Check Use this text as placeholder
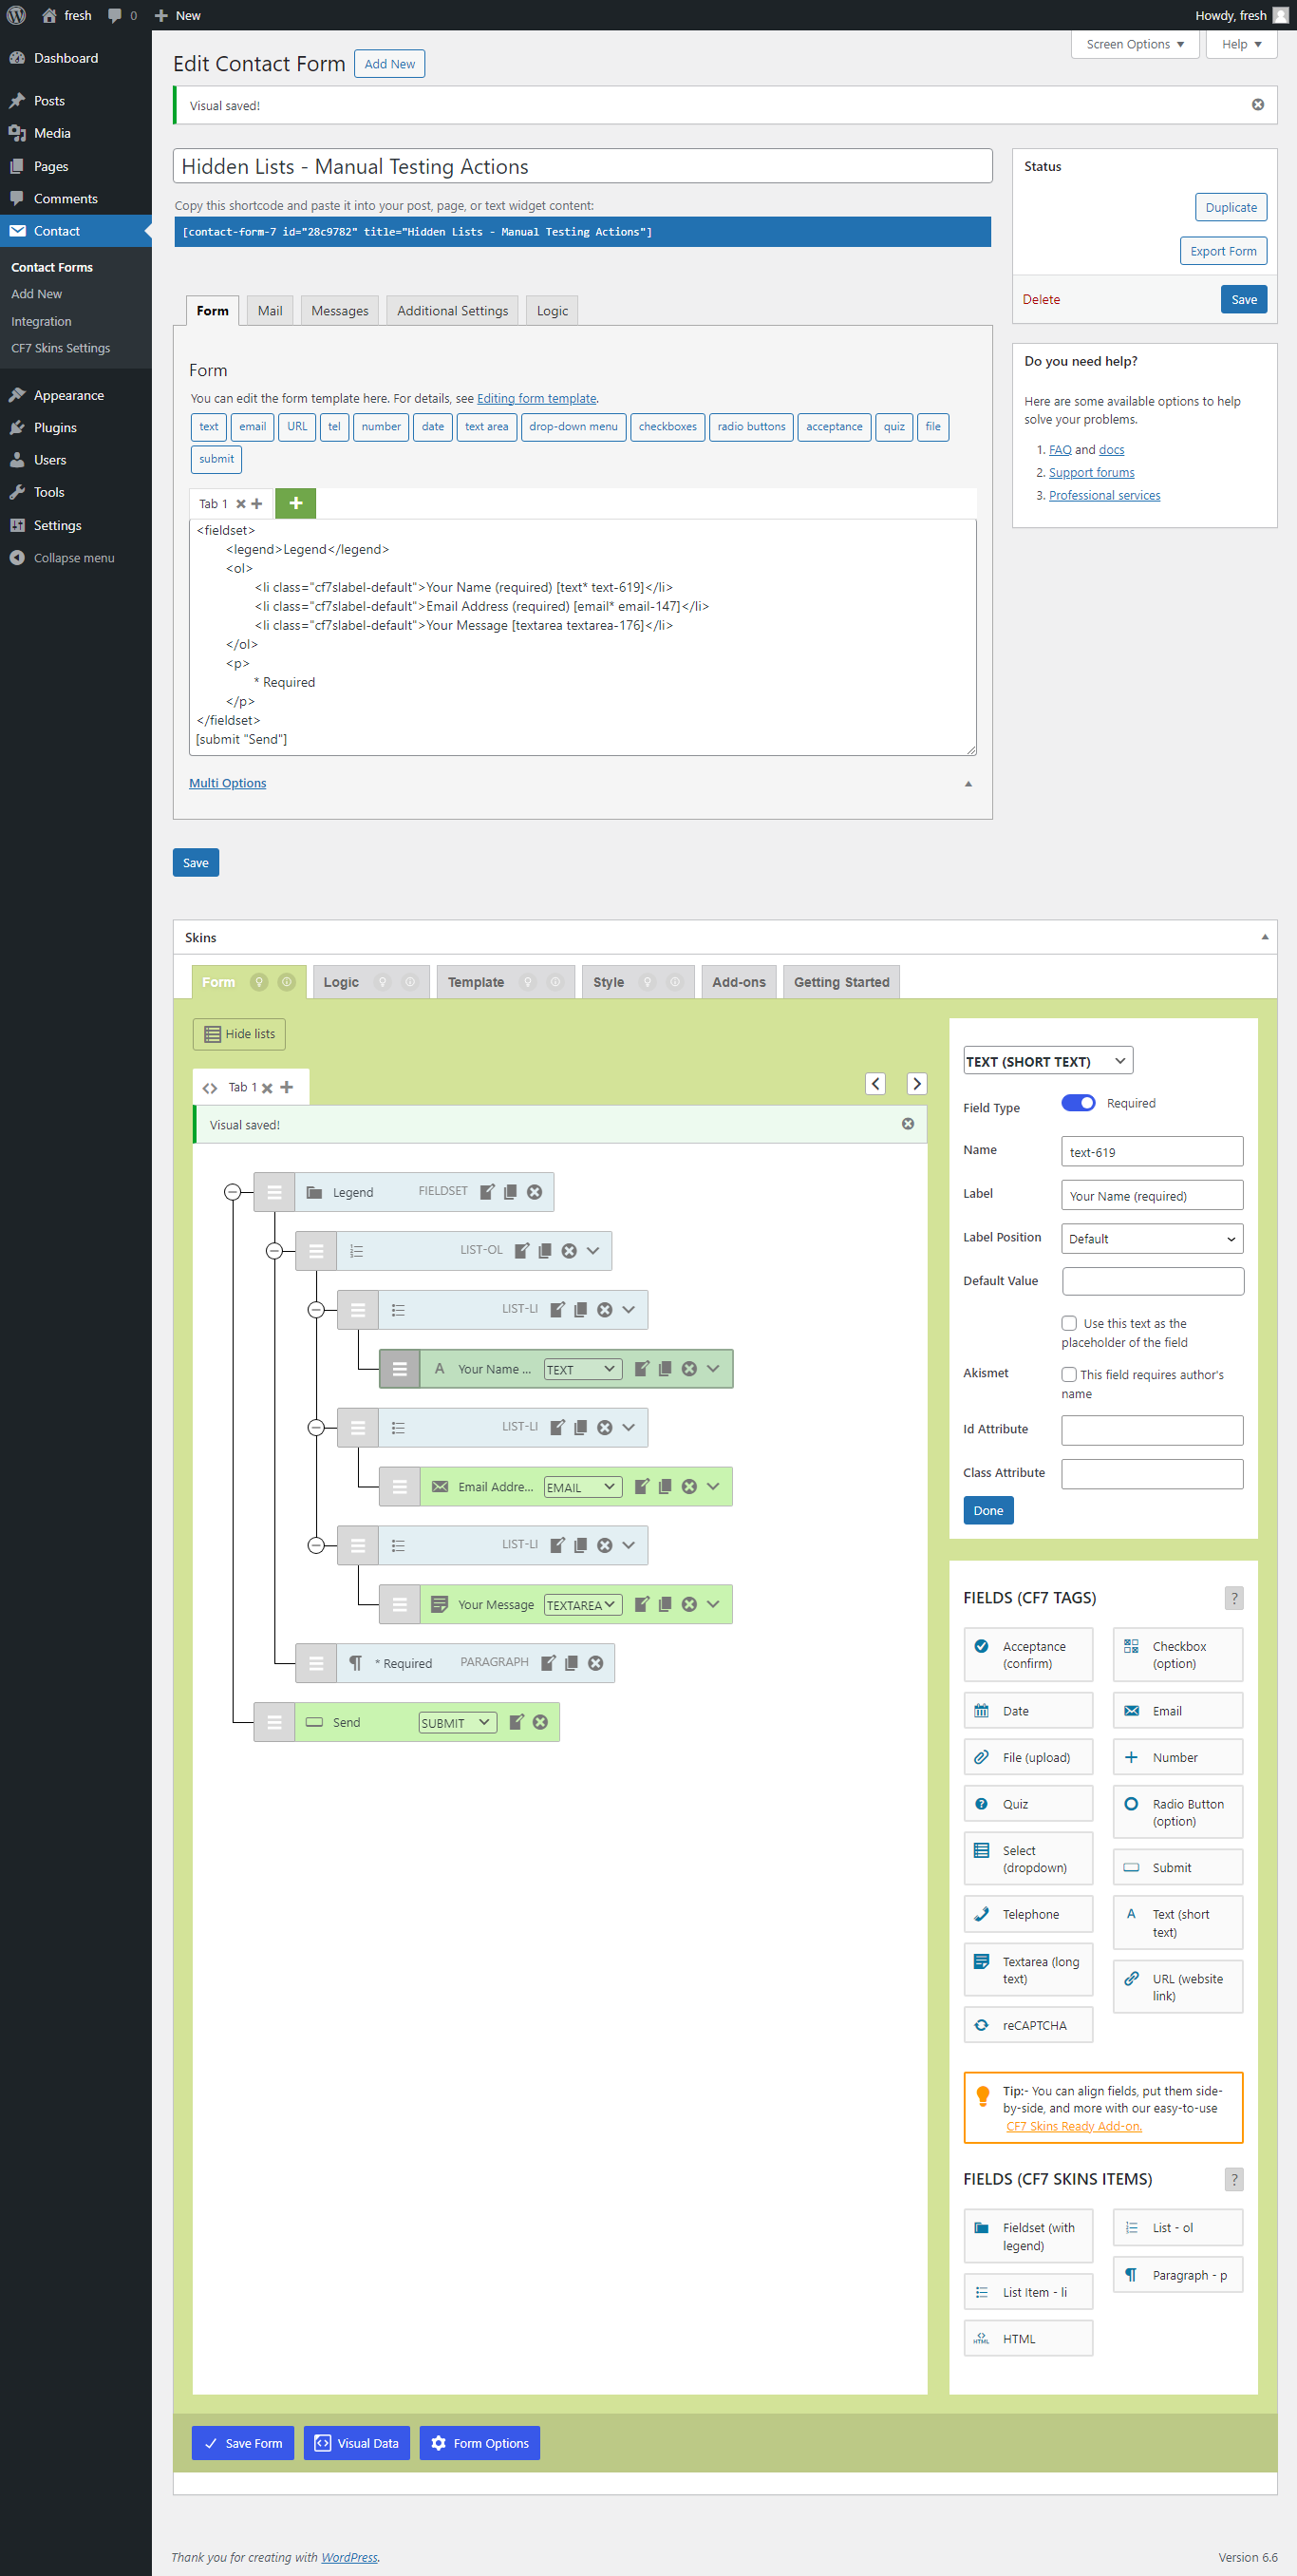Screen dimensions: 1297x2576 [1069, 1322]
